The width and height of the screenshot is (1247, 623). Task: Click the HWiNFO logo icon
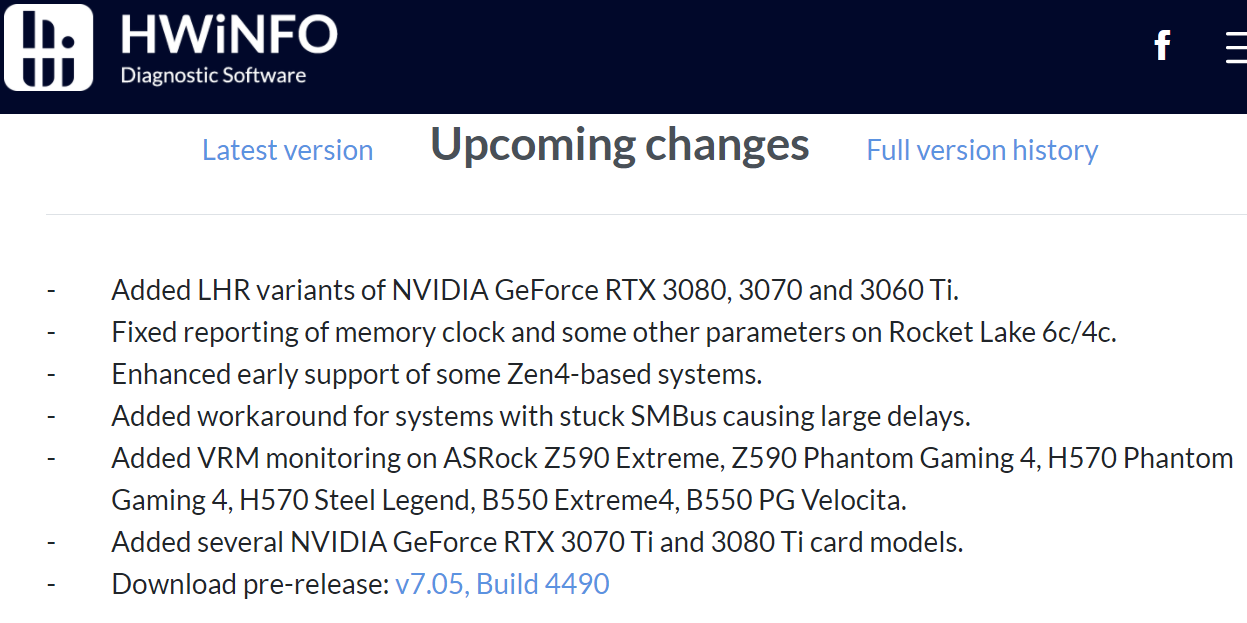coord(48,47)
